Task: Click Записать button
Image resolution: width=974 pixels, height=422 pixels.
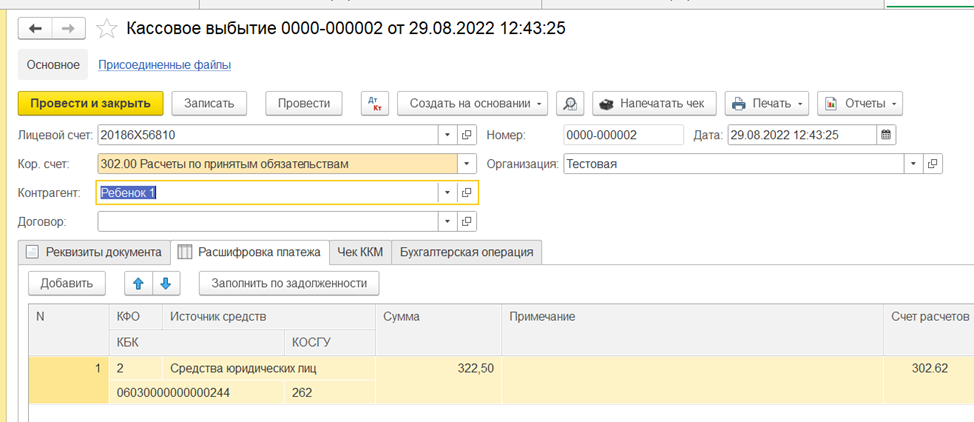Action: 209,104
